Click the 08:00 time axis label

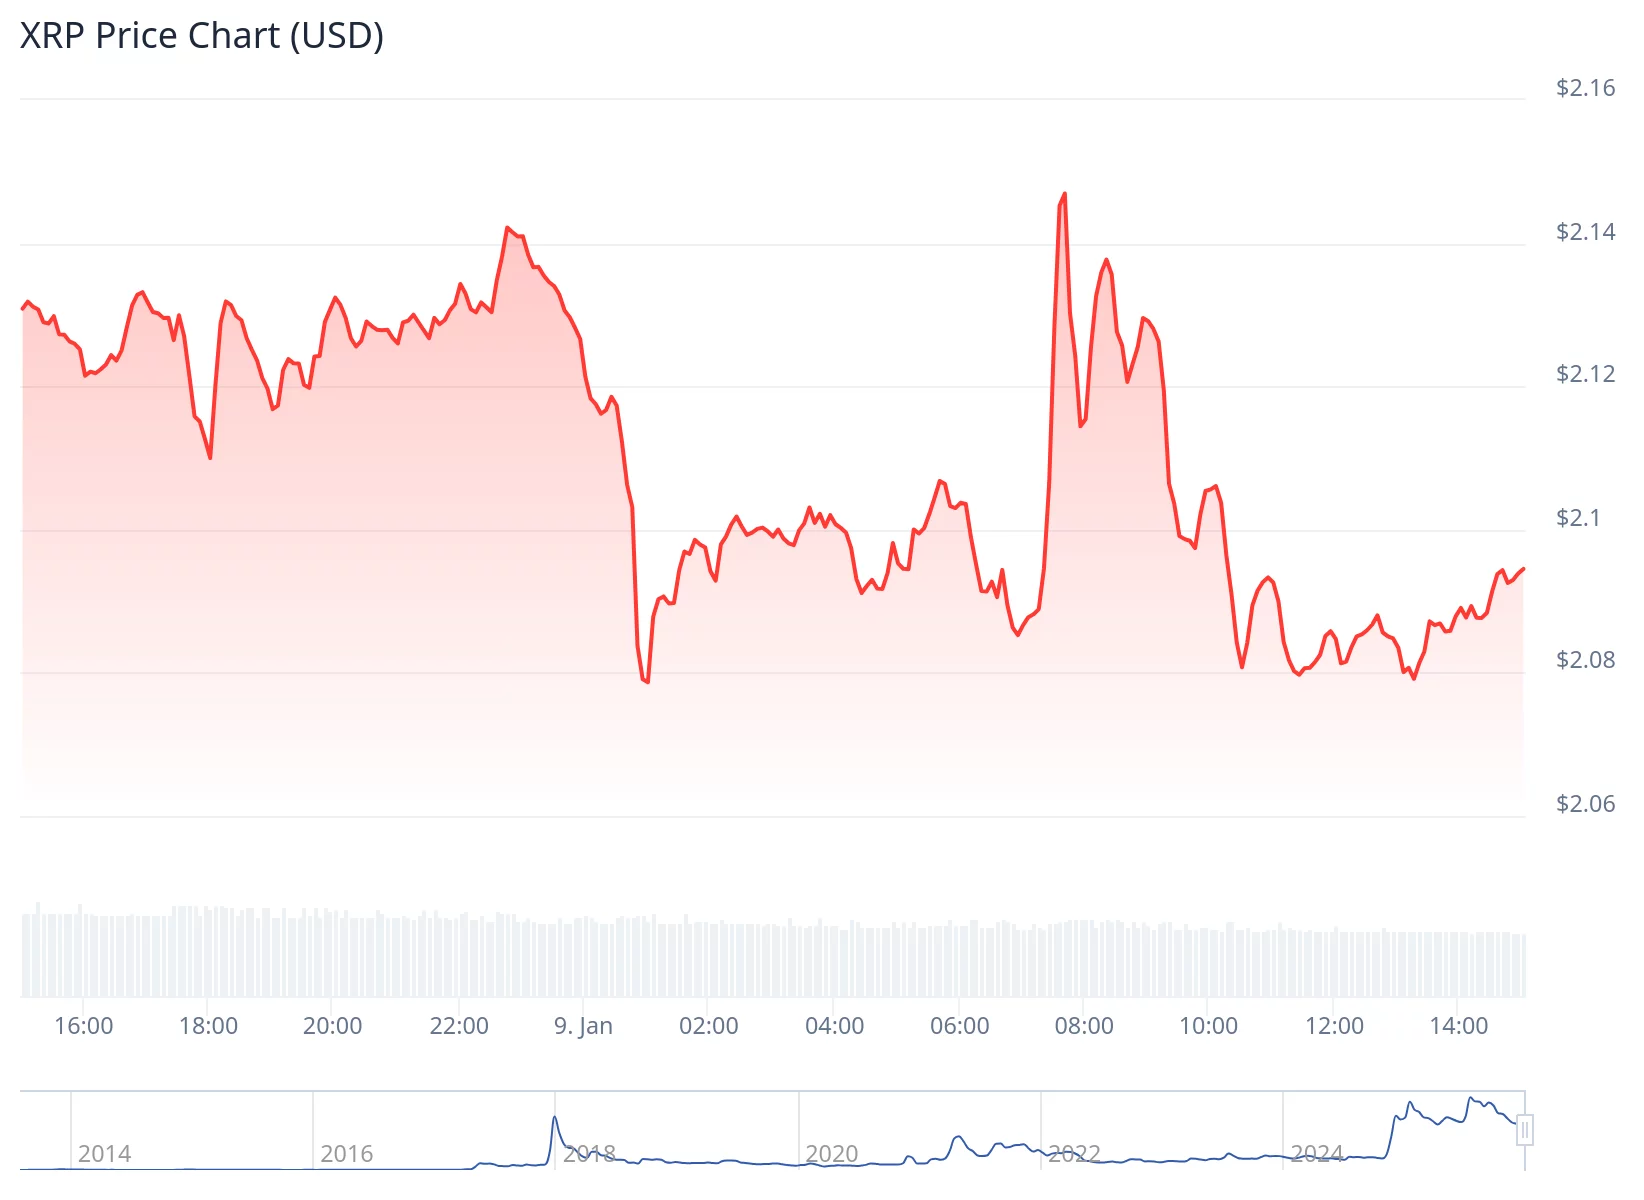[x=1084, y=1026]
